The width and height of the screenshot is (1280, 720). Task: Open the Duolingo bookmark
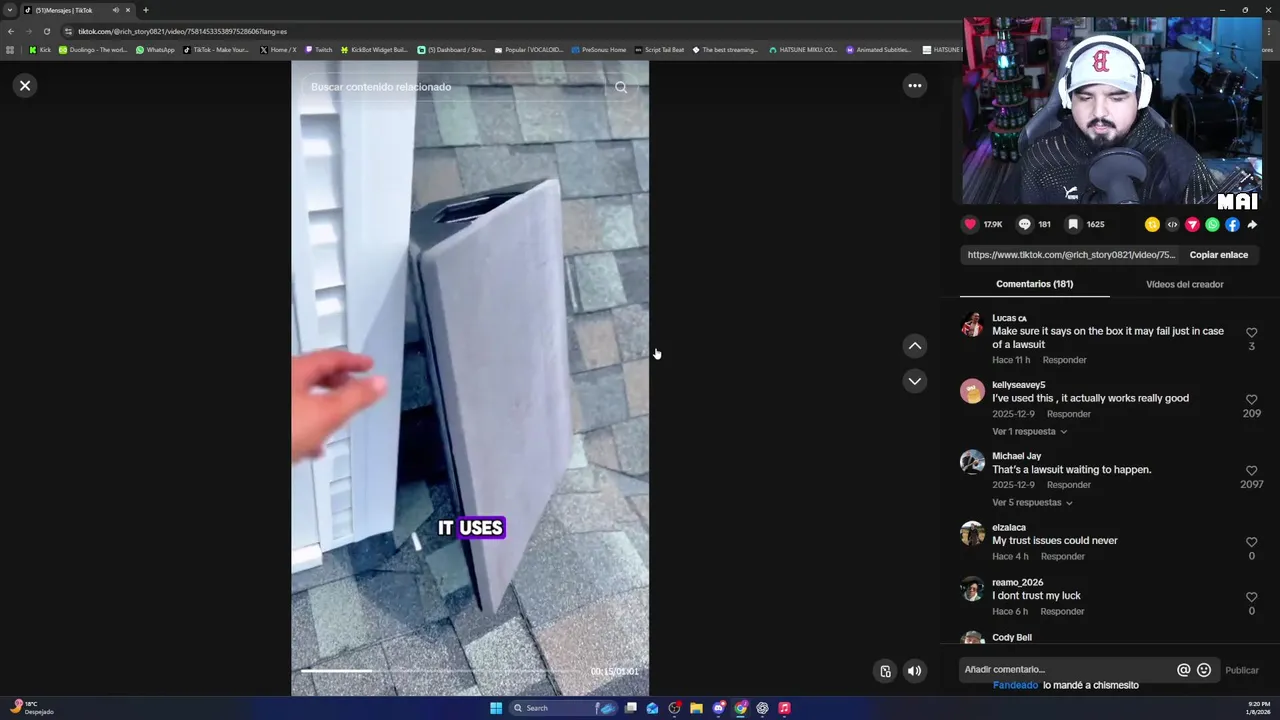pyautogui.click(x=93, y=50)
